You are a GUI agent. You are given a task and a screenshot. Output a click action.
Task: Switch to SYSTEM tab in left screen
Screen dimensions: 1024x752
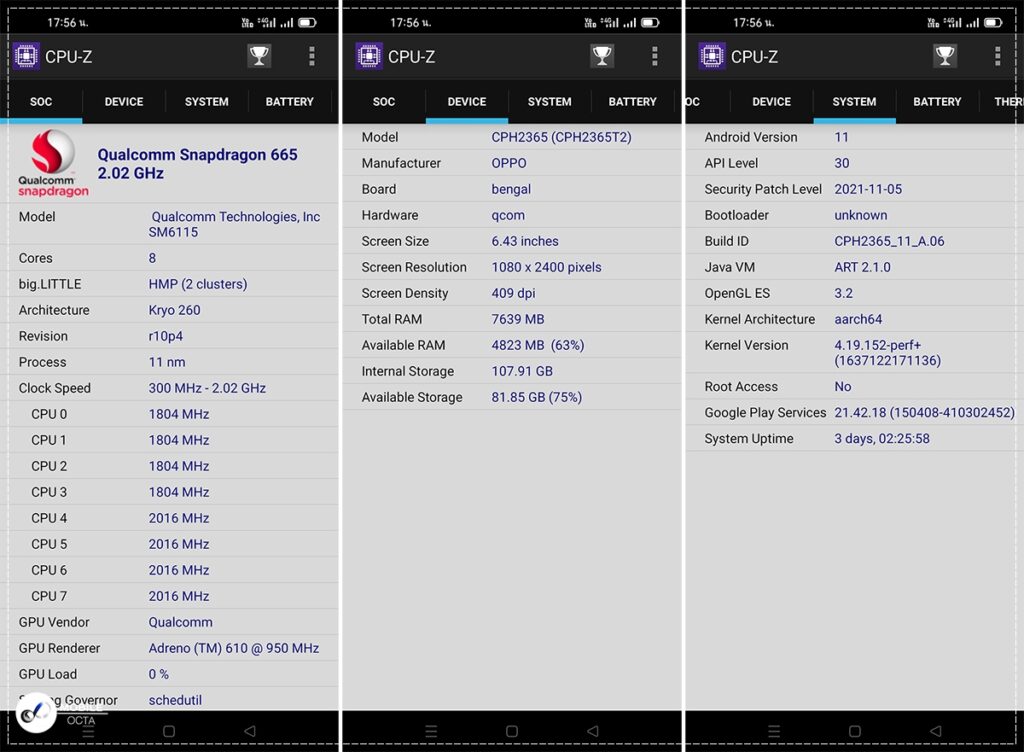206,102
